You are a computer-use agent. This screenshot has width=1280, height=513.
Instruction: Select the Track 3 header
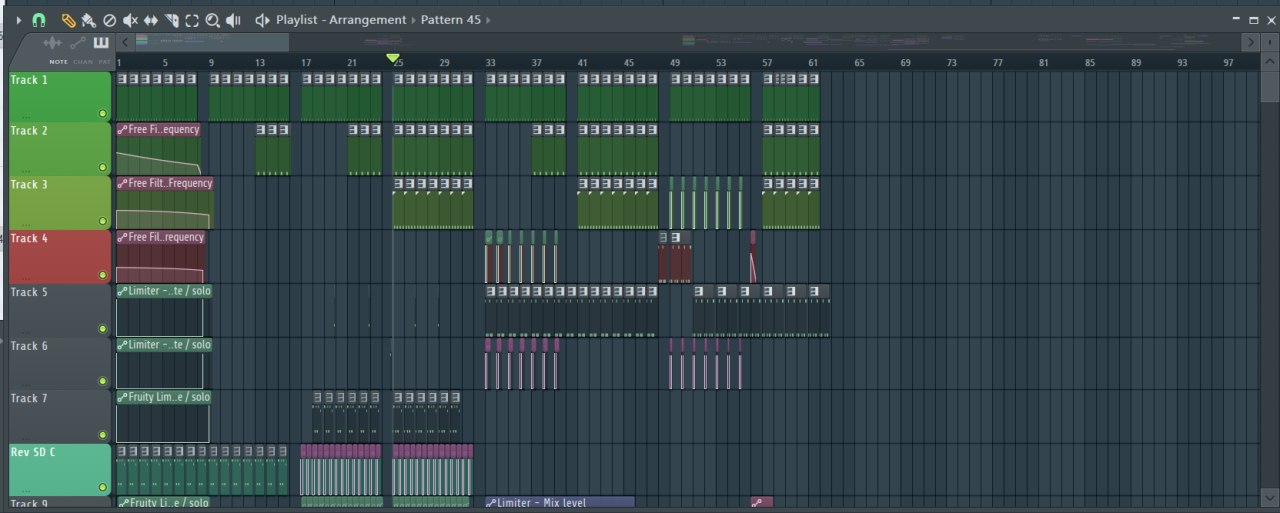click(x=59, y=203)
